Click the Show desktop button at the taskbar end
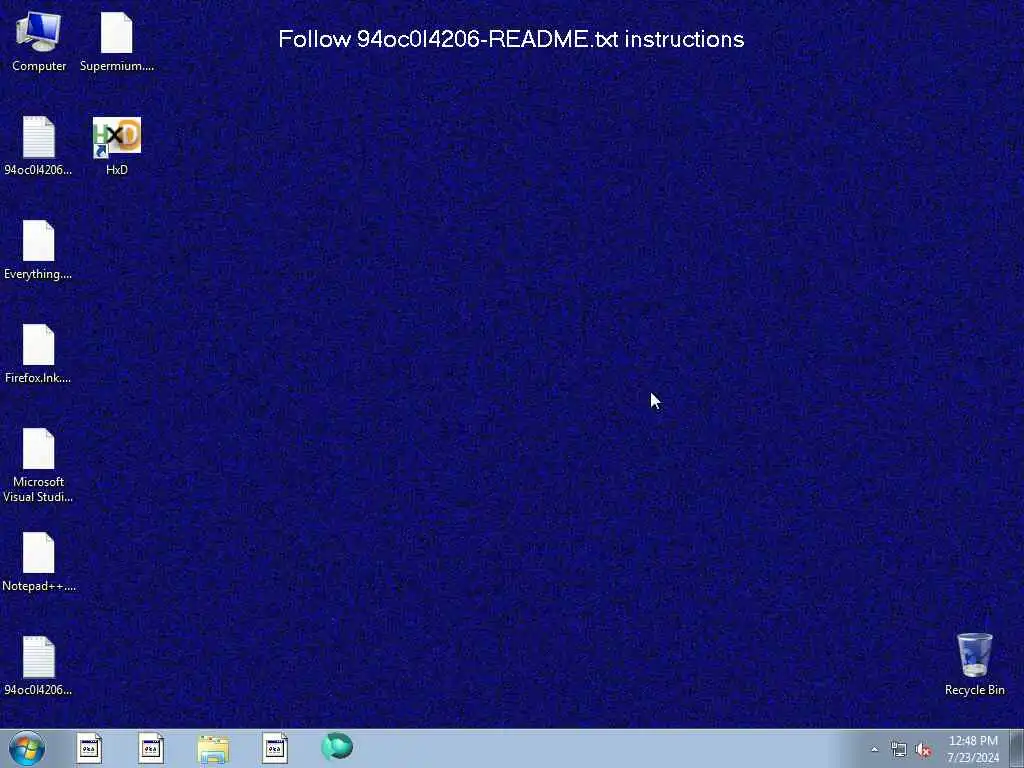This screenshot has width=1024, height=768. click(x=1017, y=748)
